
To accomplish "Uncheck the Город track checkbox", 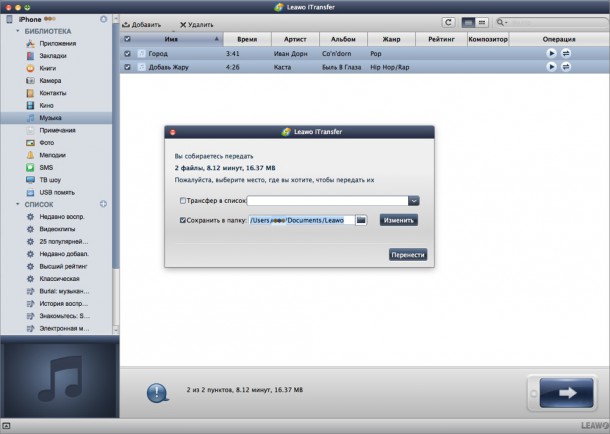I will (127, 54).
